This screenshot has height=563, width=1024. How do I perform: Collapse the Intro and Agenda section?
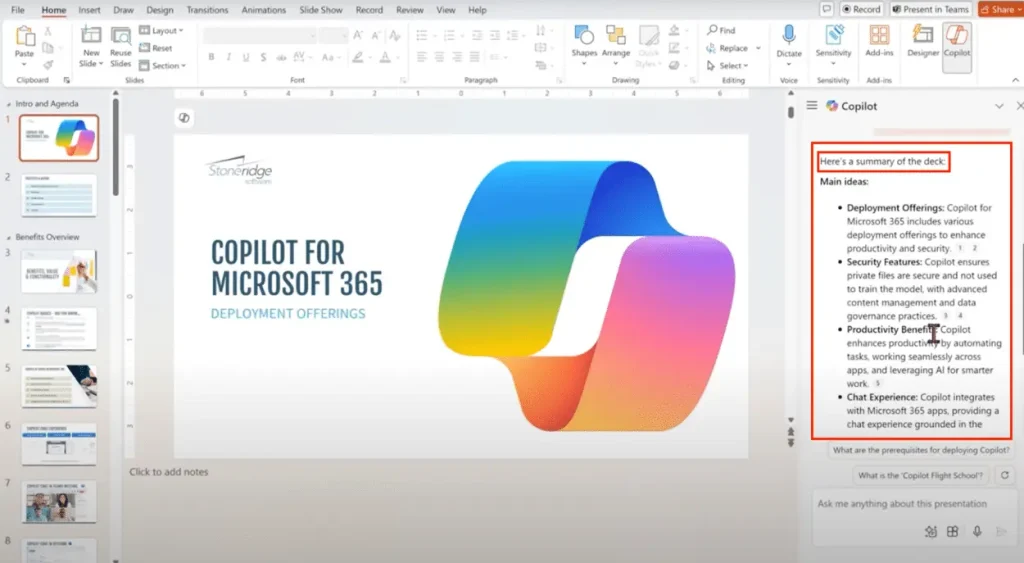[9, 103]
